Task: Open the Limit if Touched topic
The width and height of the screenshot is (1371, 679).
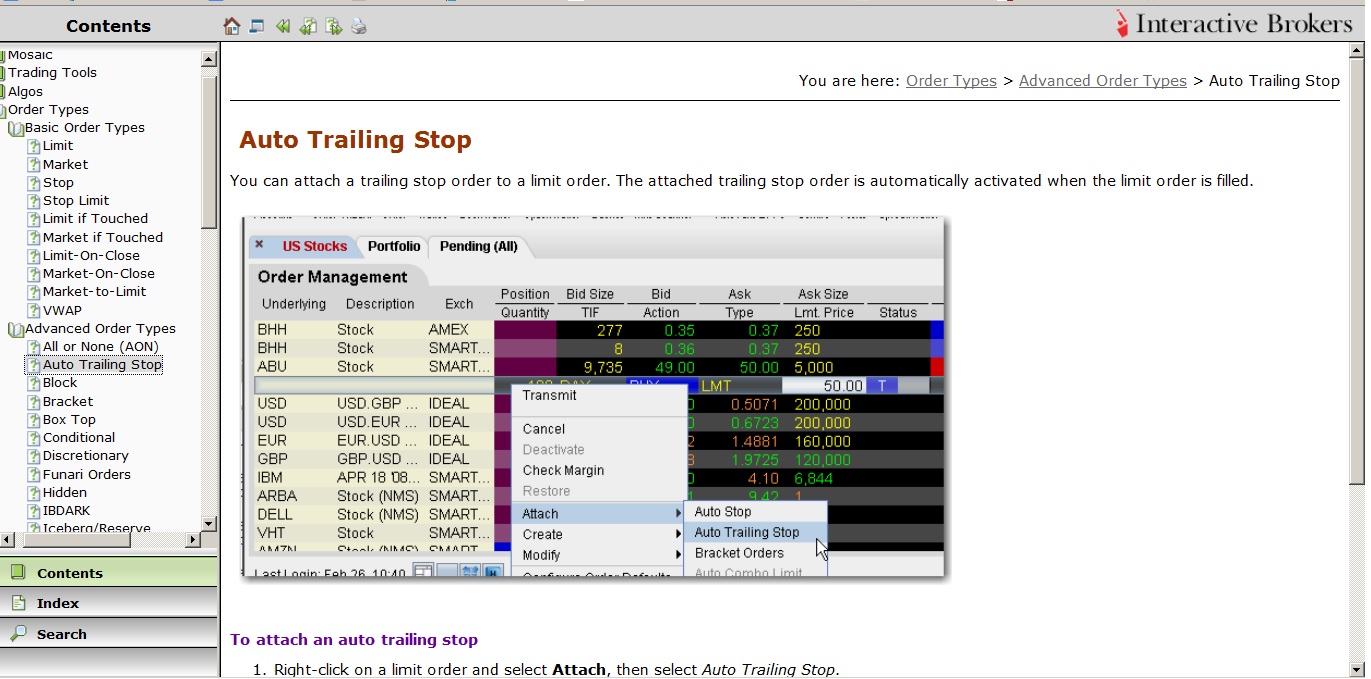Action: [x=95, y=219]
